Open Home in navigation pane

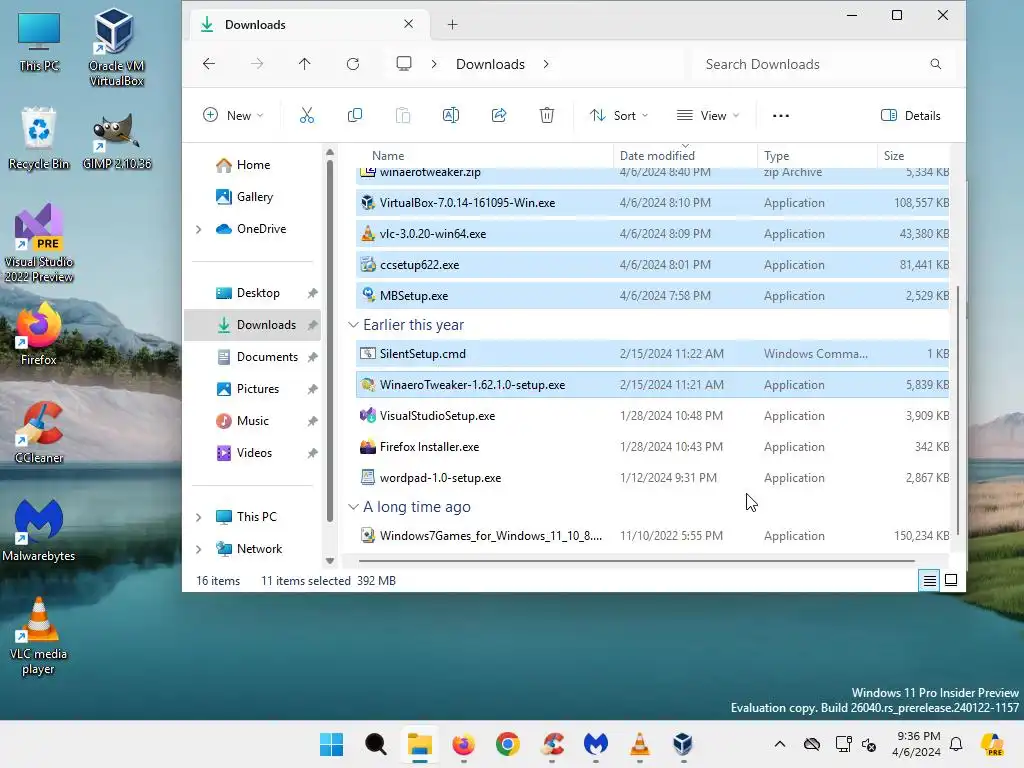(253, 165)
